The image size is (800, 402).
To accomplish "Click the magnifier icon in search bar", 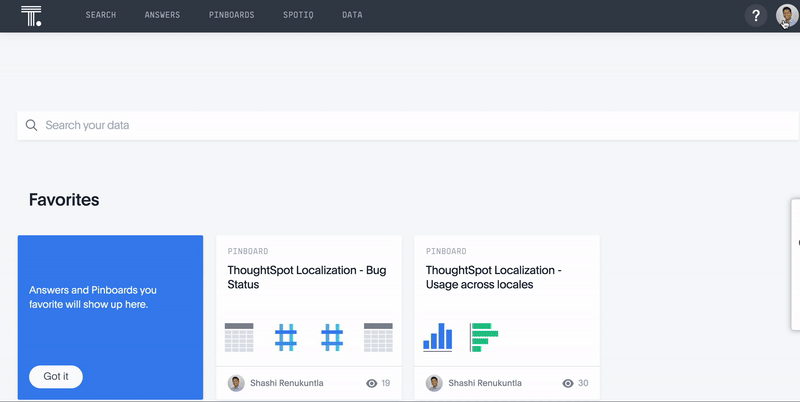I will pos(32,125).
